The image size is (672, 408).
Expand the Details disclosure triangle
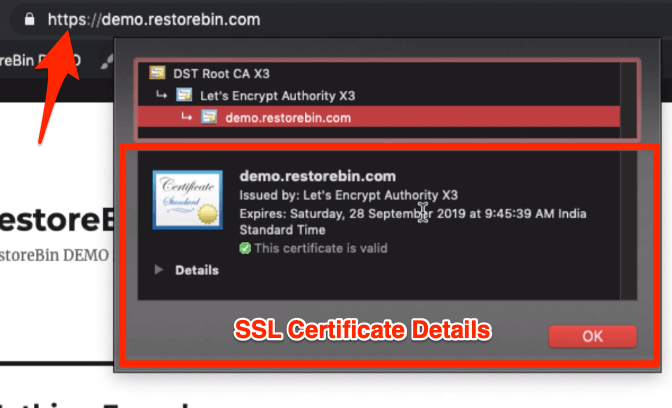[x=159, y=270]
